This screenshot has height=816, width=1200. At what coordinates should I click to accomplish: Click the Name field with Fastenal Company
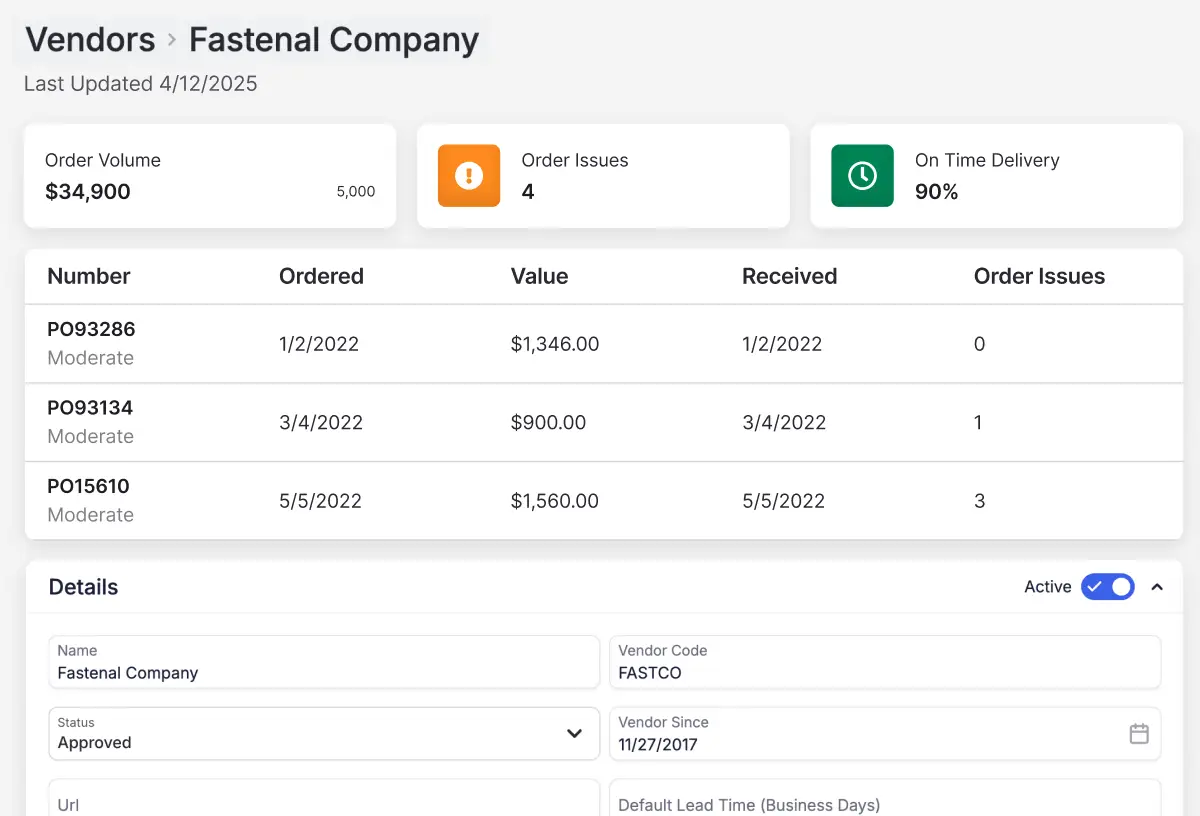click(x=324, y=662)
